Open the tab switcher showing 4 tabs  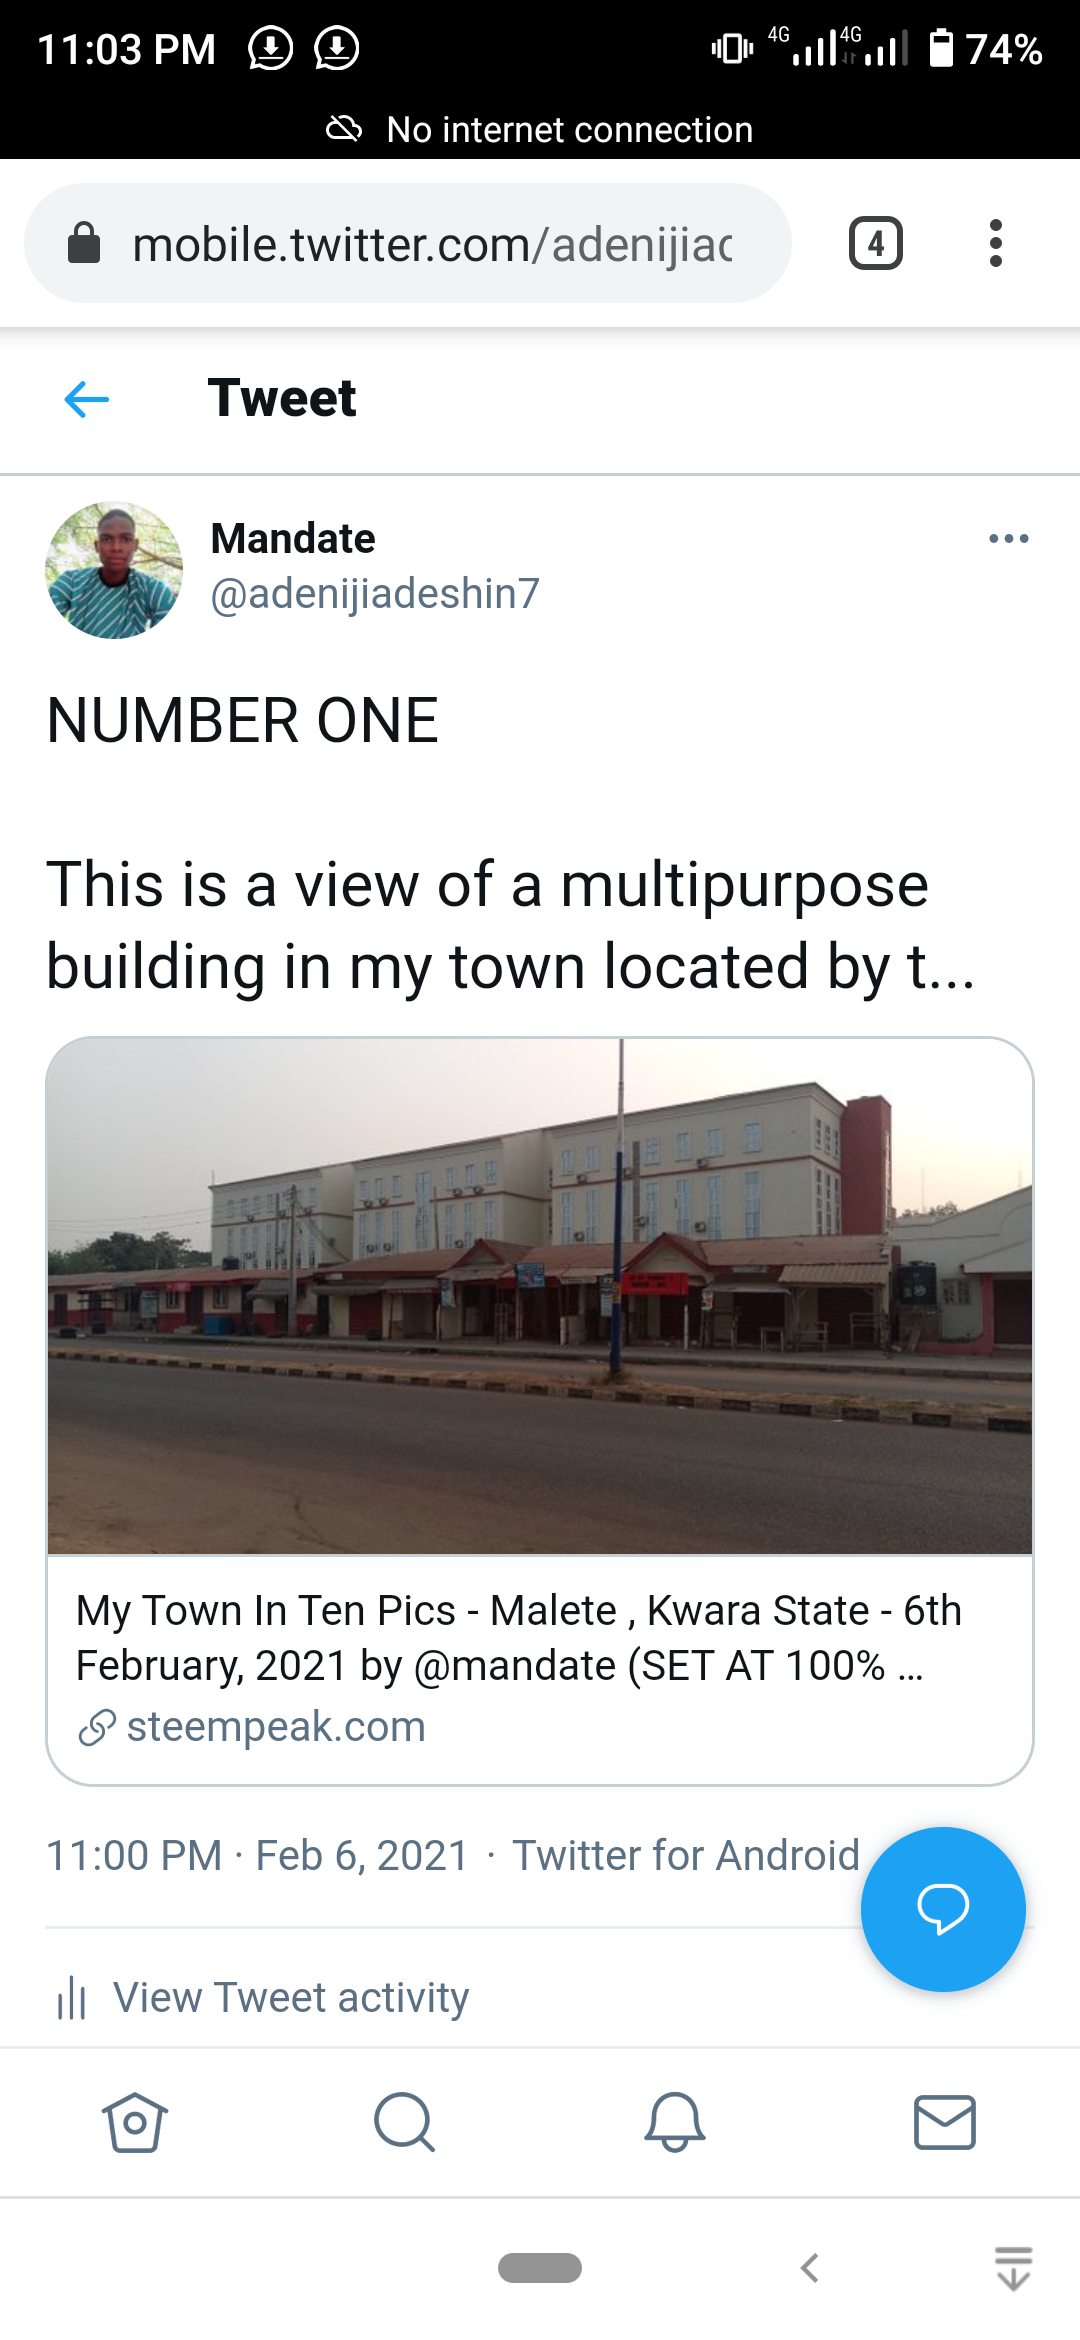[876, 243]
